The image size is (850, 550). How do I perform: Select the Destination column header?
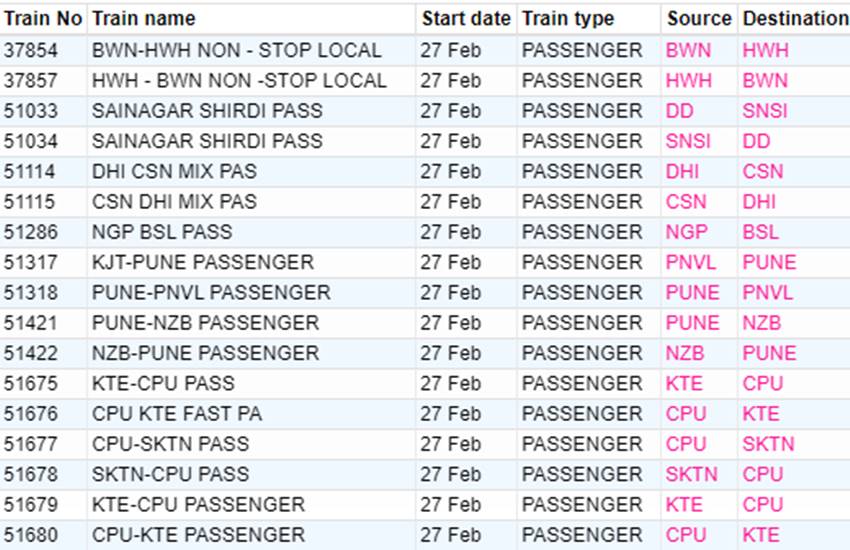pyautogui.click(x=795, y=19)
